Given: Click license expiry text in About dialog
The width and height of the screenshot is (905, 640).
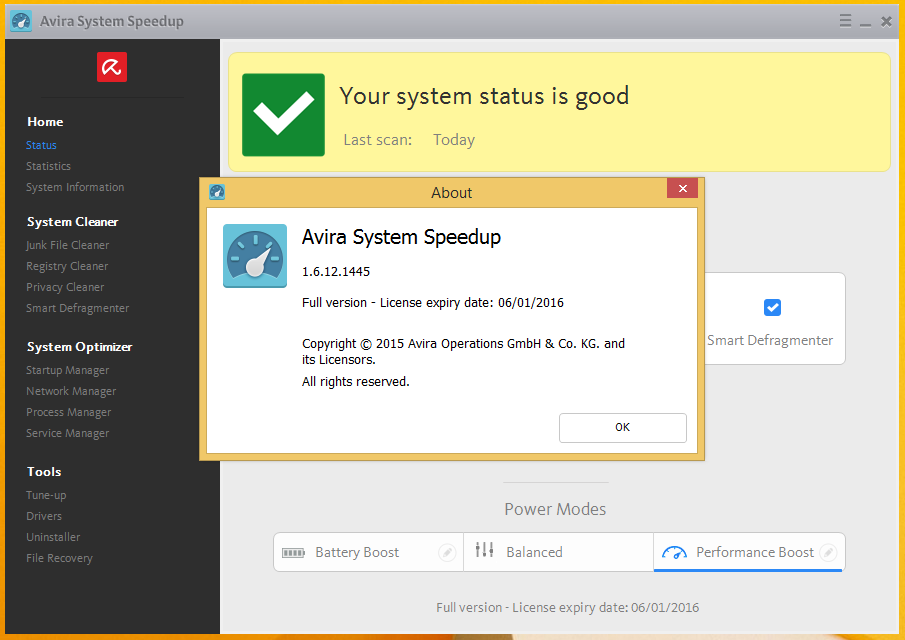Looking at the screenshot, I should pos(433,303).
